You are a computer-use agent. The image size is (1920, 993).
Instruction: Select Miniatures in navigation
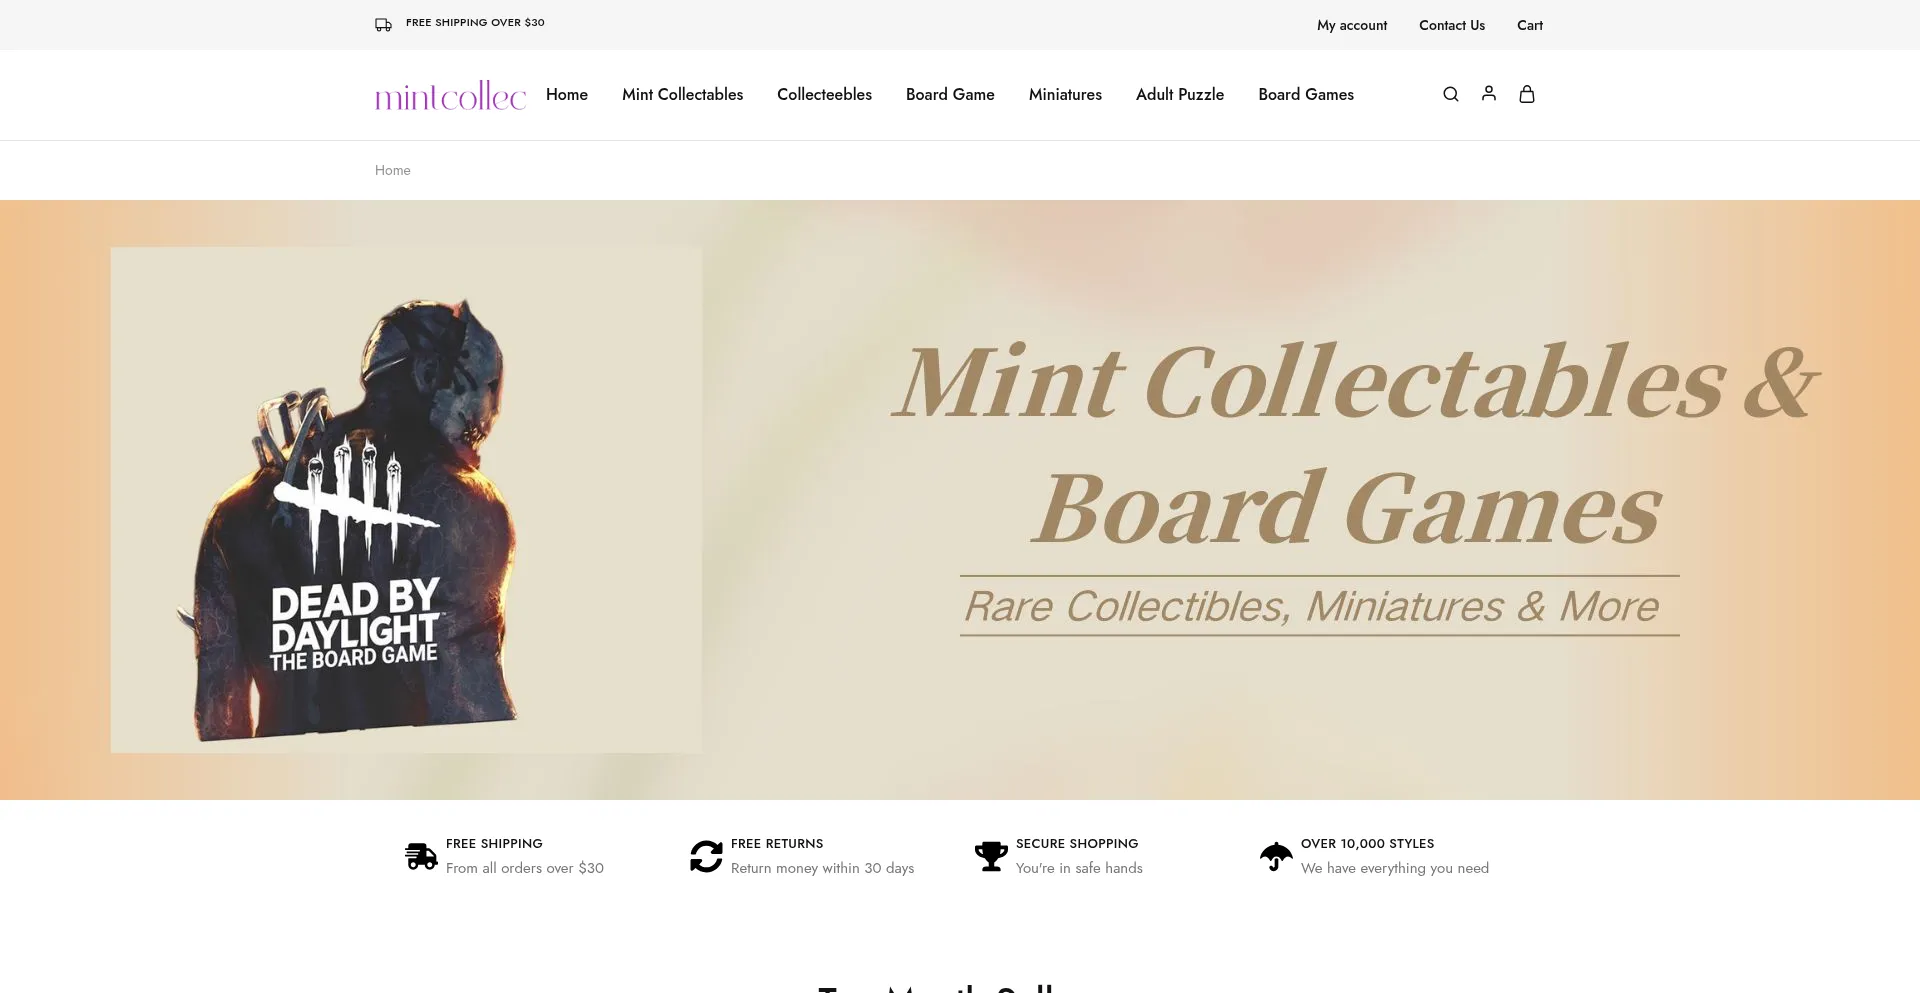[1065, 94]
